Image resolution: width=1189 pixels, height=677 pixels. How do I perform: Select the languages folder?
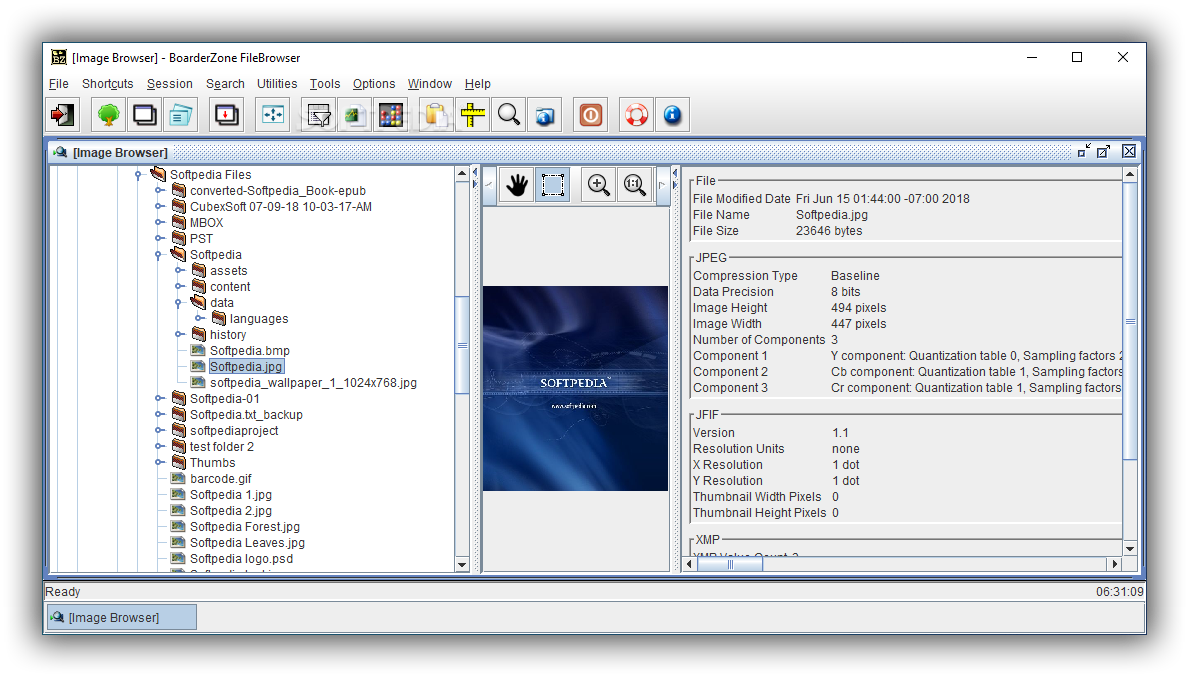259,318
